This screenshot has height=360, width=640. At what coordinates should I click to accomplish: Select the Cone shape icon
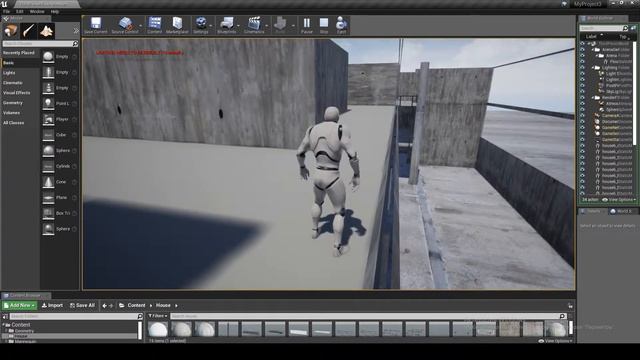point(48,182)
